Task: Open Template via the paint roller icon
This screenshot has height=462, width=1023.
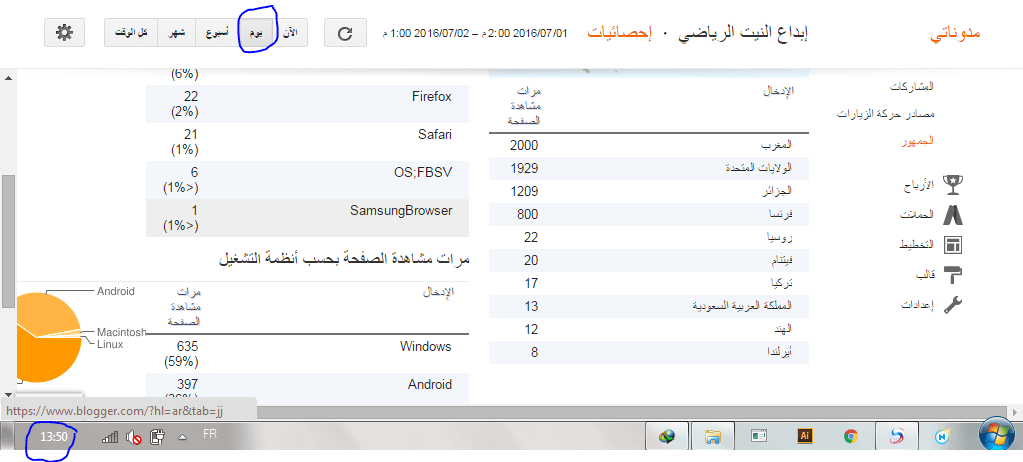Action: click(x=953, y=275)
